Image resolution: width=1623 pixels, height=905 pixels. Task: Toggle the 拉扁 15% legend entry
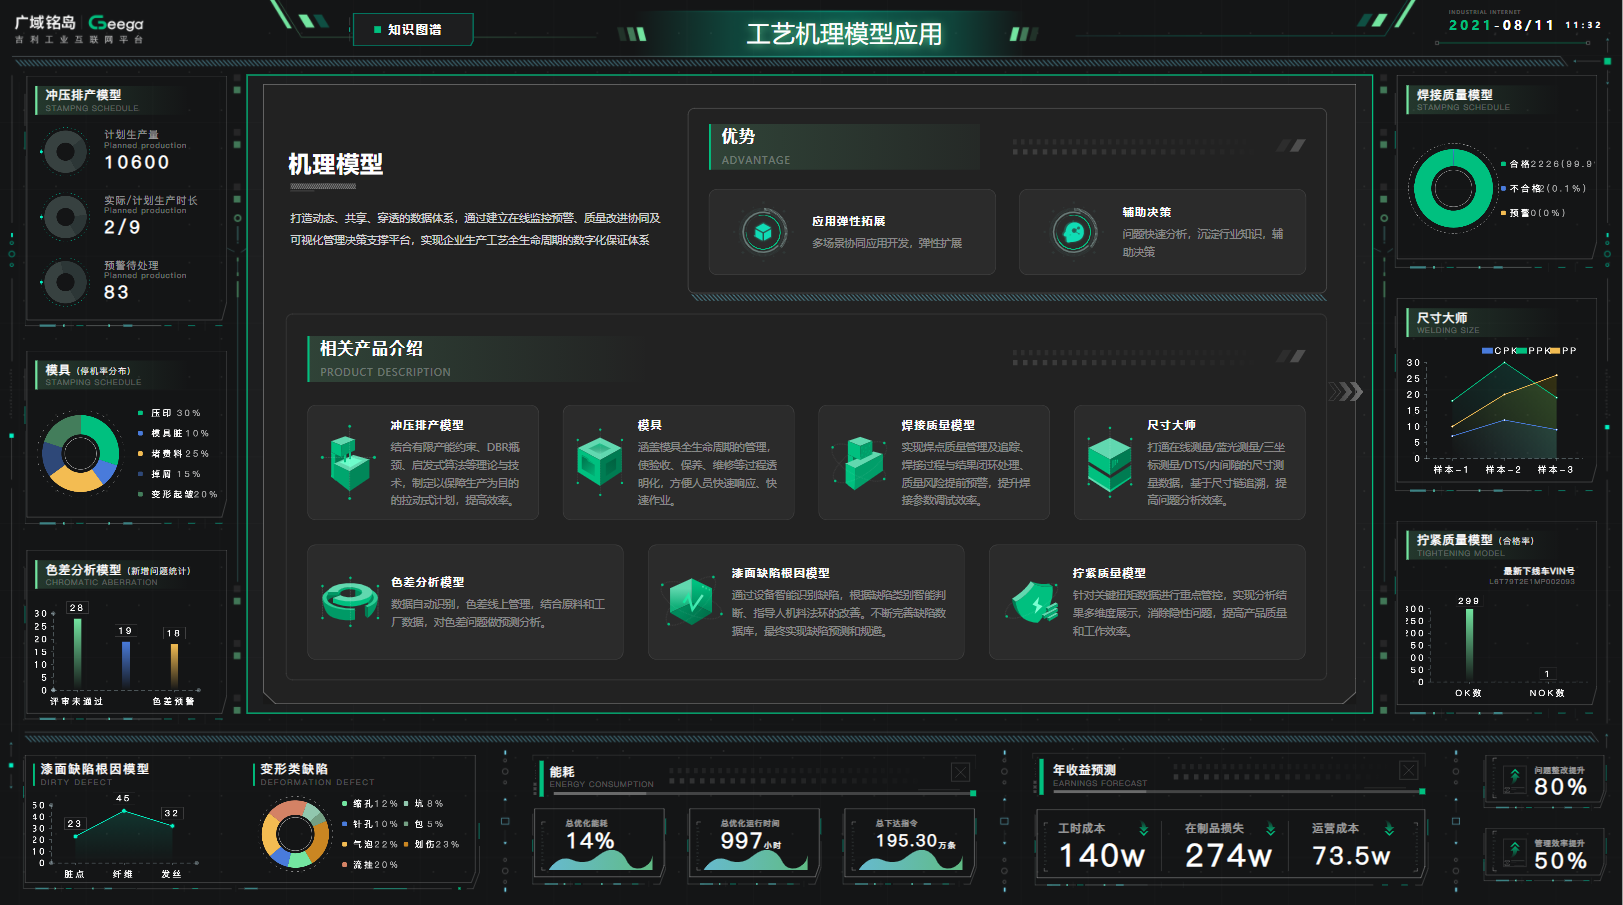tap(169, 474)
